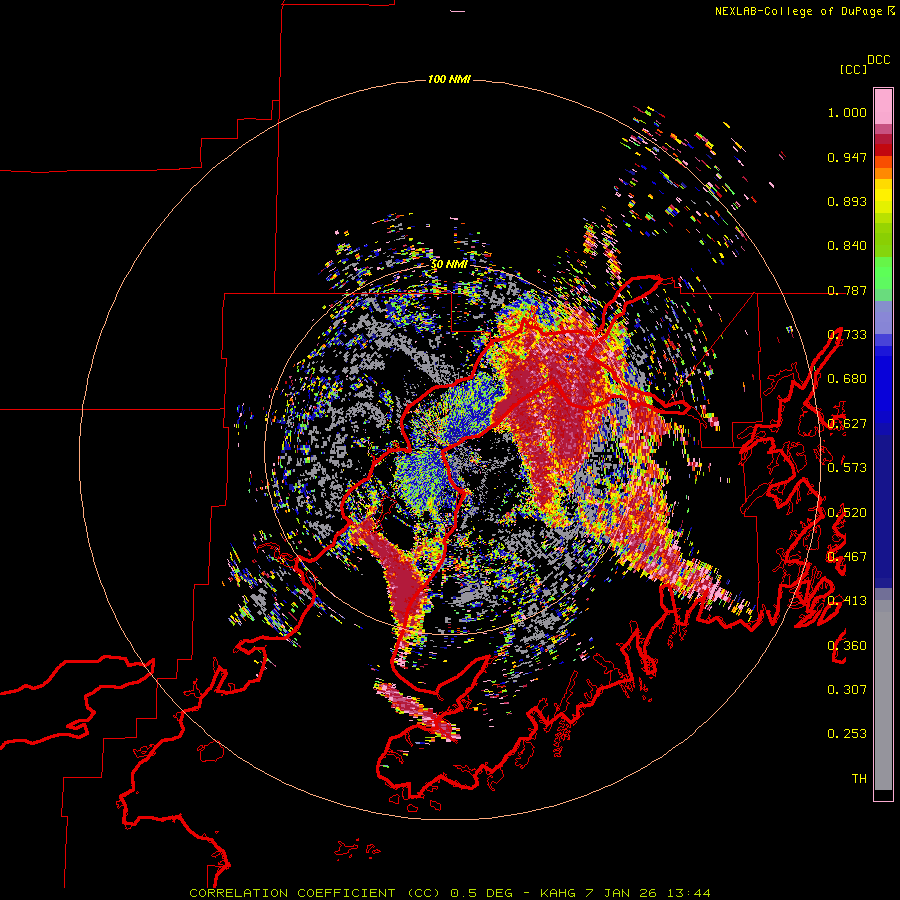Screen dimensions: 900x900
Task: Click the 0.733 legend value
Action: [x=847, y=335]
